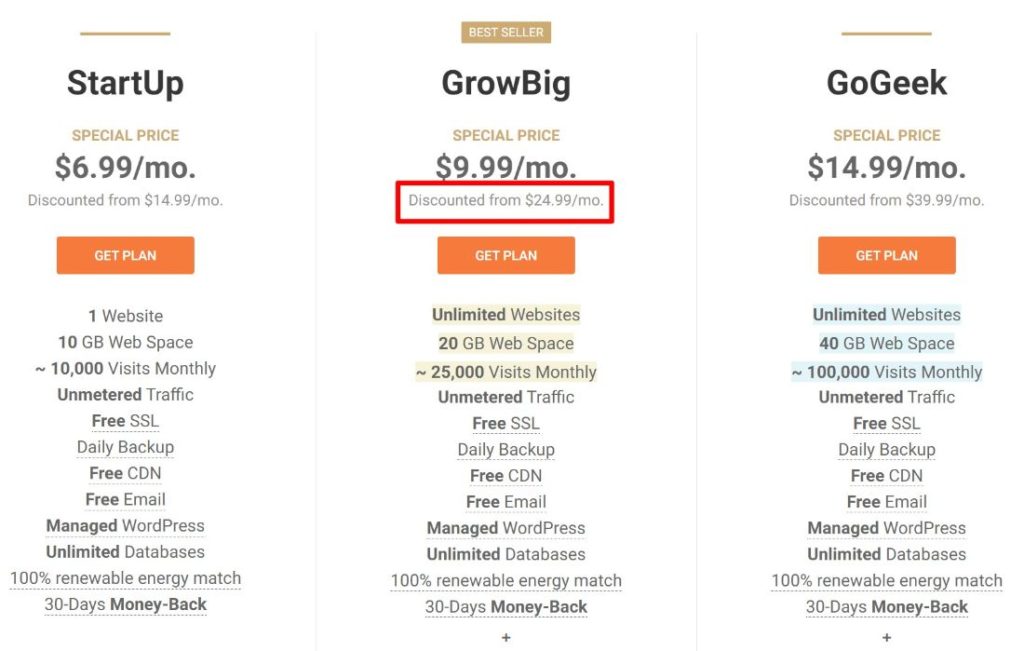Expand GrowBig features with plus sign
Image resolution: width=1024 pixels, height=651 pixels.
[x=506, y=637]
